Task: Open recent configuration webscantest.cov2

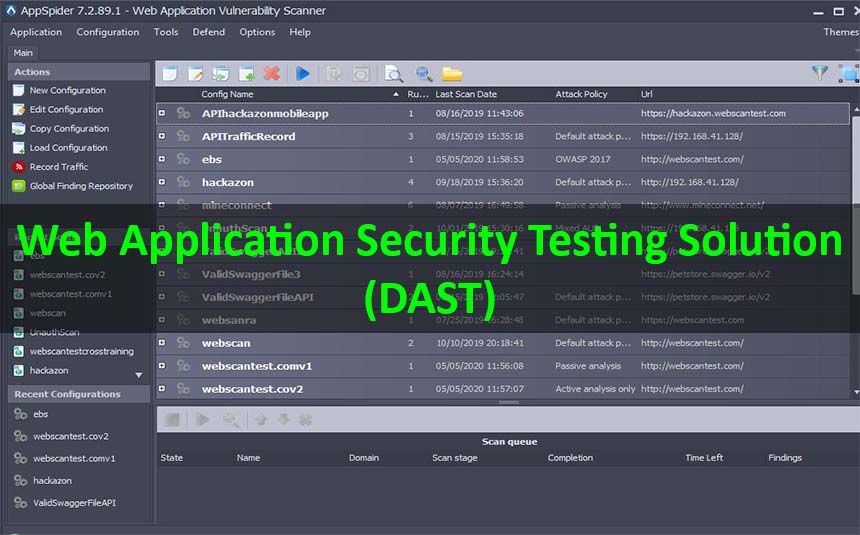Action: click(71, 436)
